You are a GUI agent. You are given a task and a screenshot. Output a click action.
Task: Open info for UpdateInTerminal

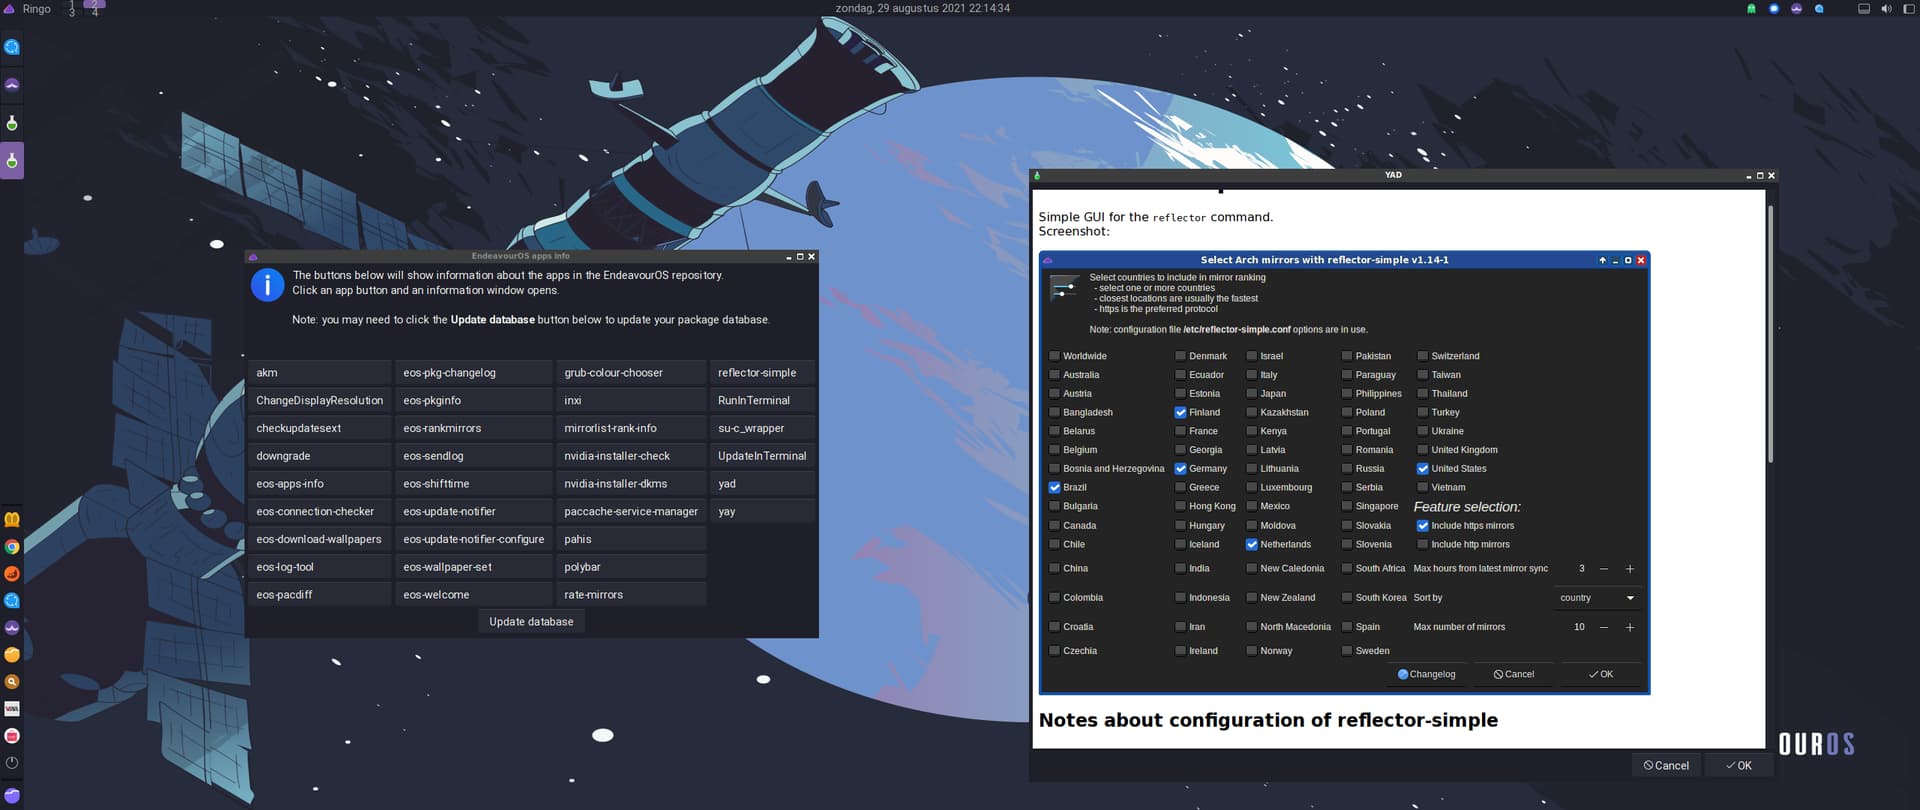(x=762, y=456)
